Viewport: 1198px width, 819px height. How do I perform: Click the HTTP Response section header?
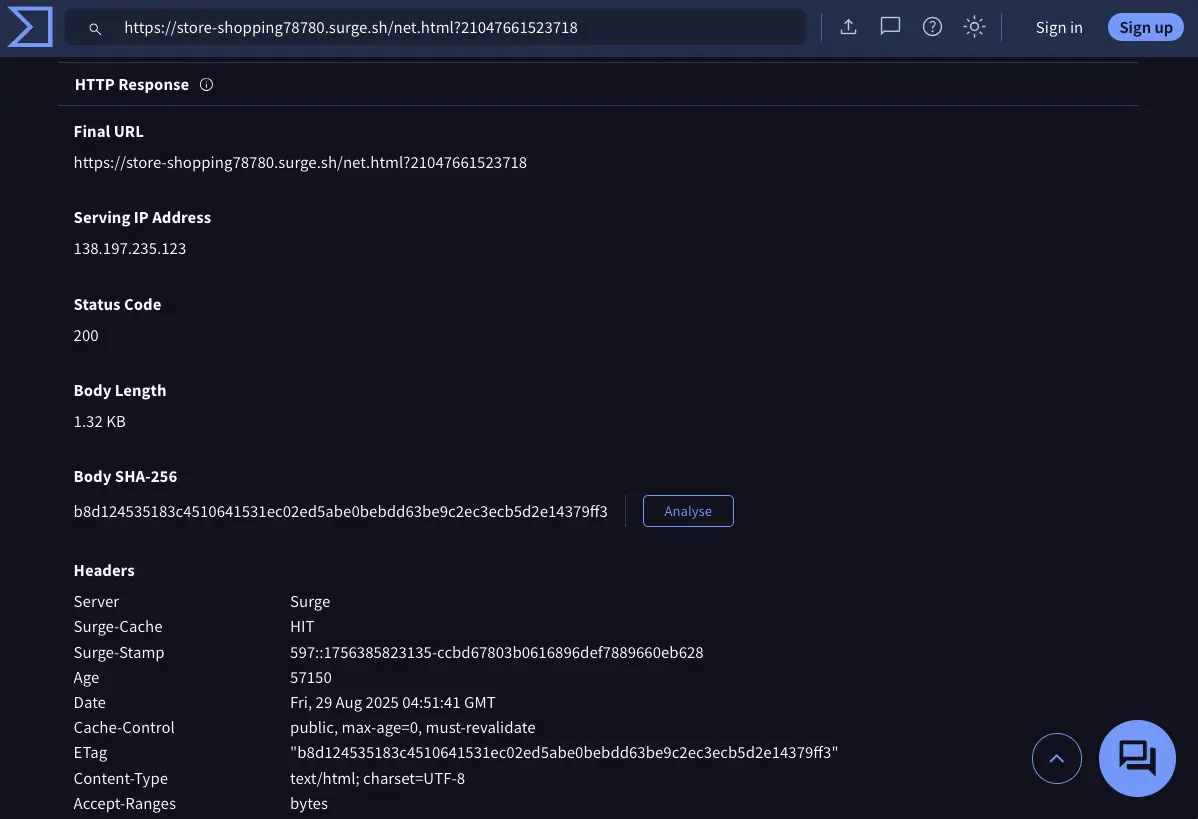(x=132, y=85)
